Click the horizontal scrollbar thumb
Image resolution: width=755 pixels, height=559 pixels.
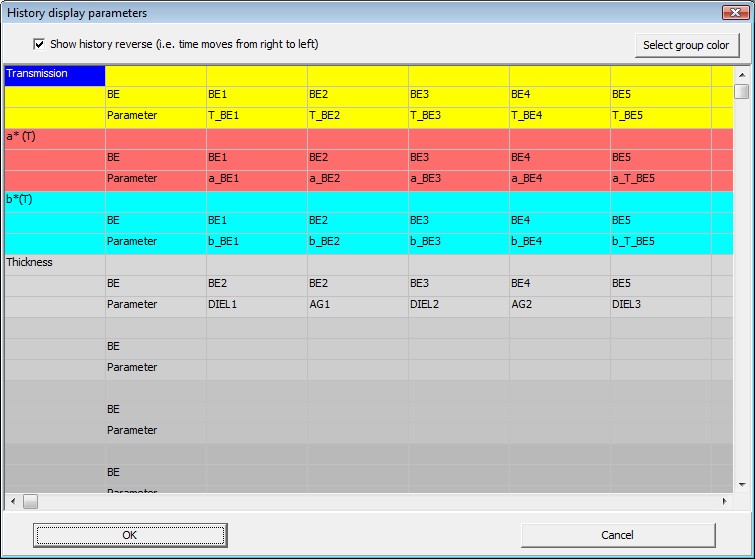click(x=30, y=501)
